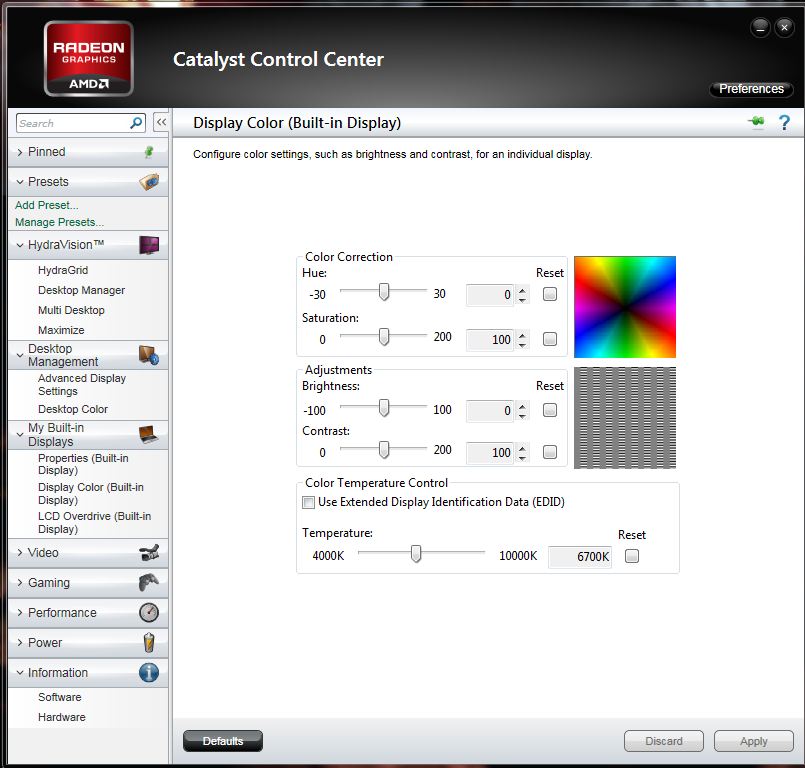Click the blue Information icon
The height and width of the screenshot is (768, 805).
(149, 672)
